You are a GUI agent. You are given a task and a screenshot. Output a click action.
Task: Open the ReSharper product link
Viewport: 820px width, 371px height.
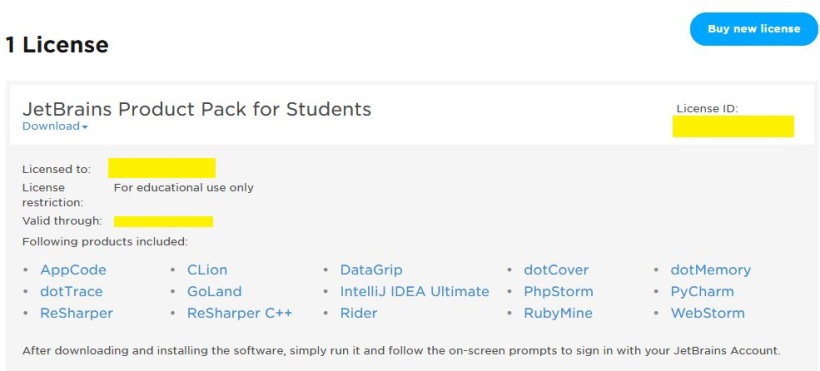point(76,313)
